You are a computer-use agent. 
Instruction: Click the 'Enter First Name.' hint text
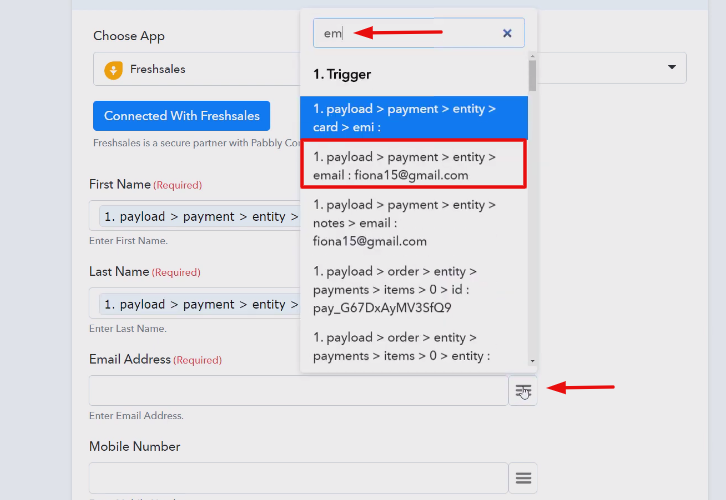tap(128, 241)
